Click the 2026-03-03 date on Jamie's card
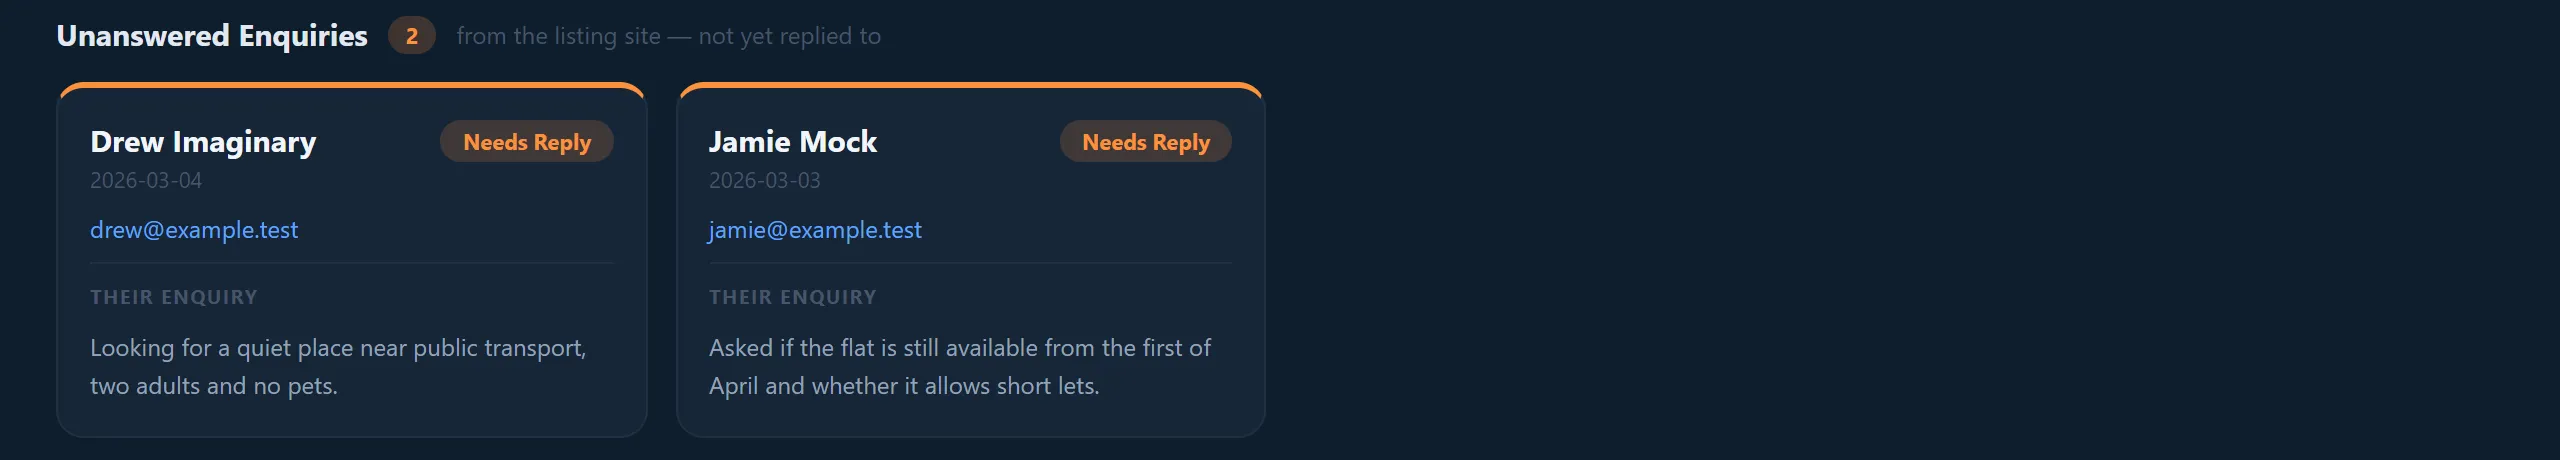 [x=765, y=180]
